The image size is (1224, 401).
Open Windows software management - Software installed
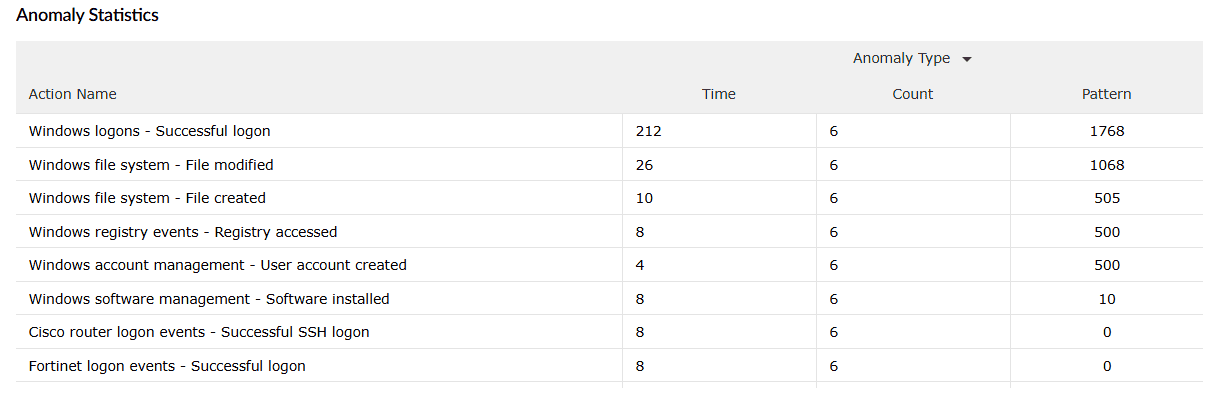[x=209, y=299]
